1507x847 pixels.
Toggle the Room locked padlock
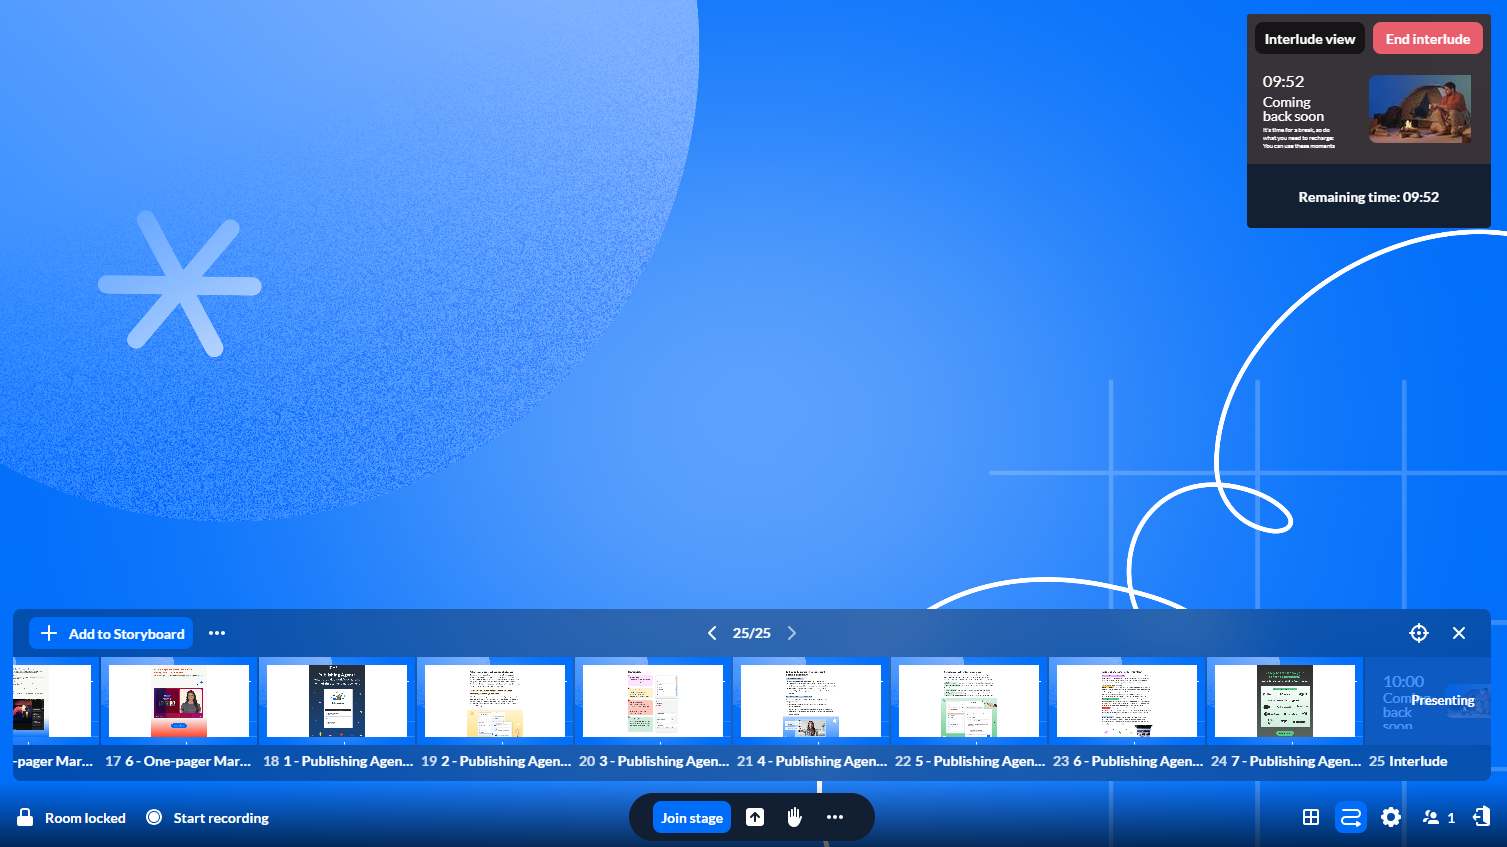tap(26, 817)
